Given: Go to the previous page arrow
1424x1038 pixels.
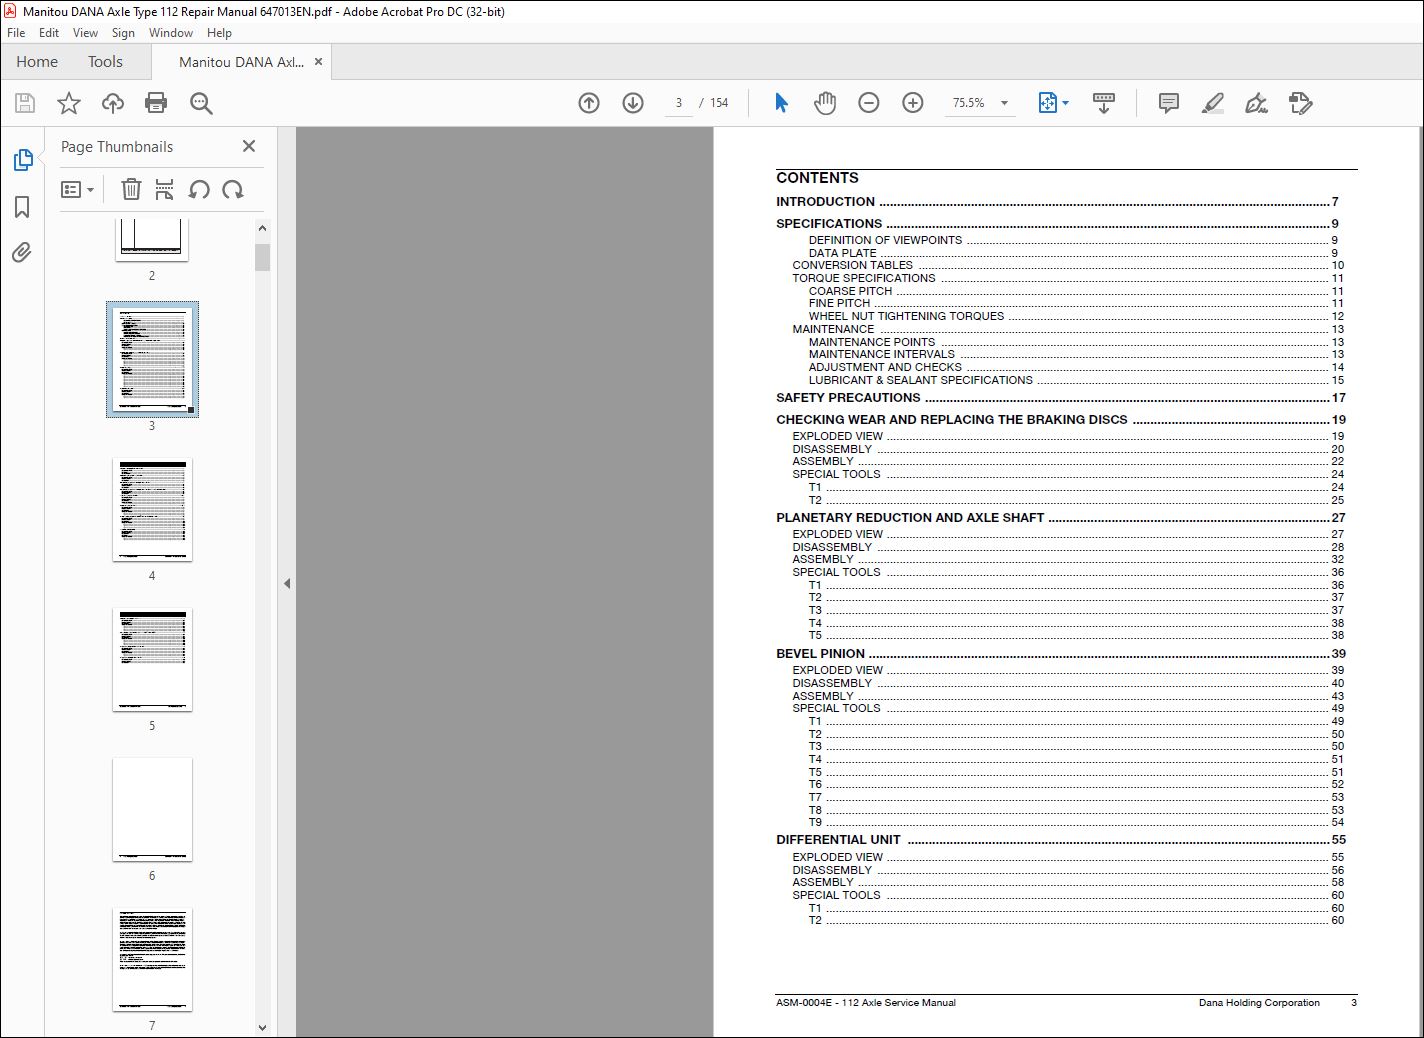Looking at the screenshot, I should pos(589,103).
